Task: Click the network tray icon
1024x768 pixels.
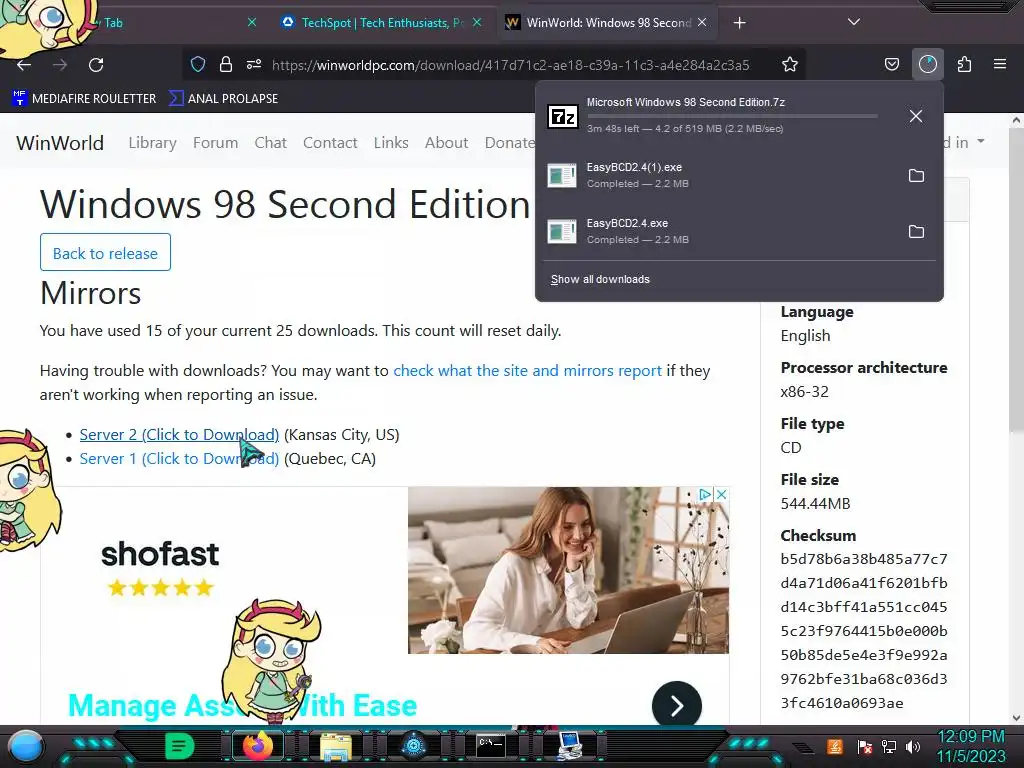Action: click(x=888, y=746)
